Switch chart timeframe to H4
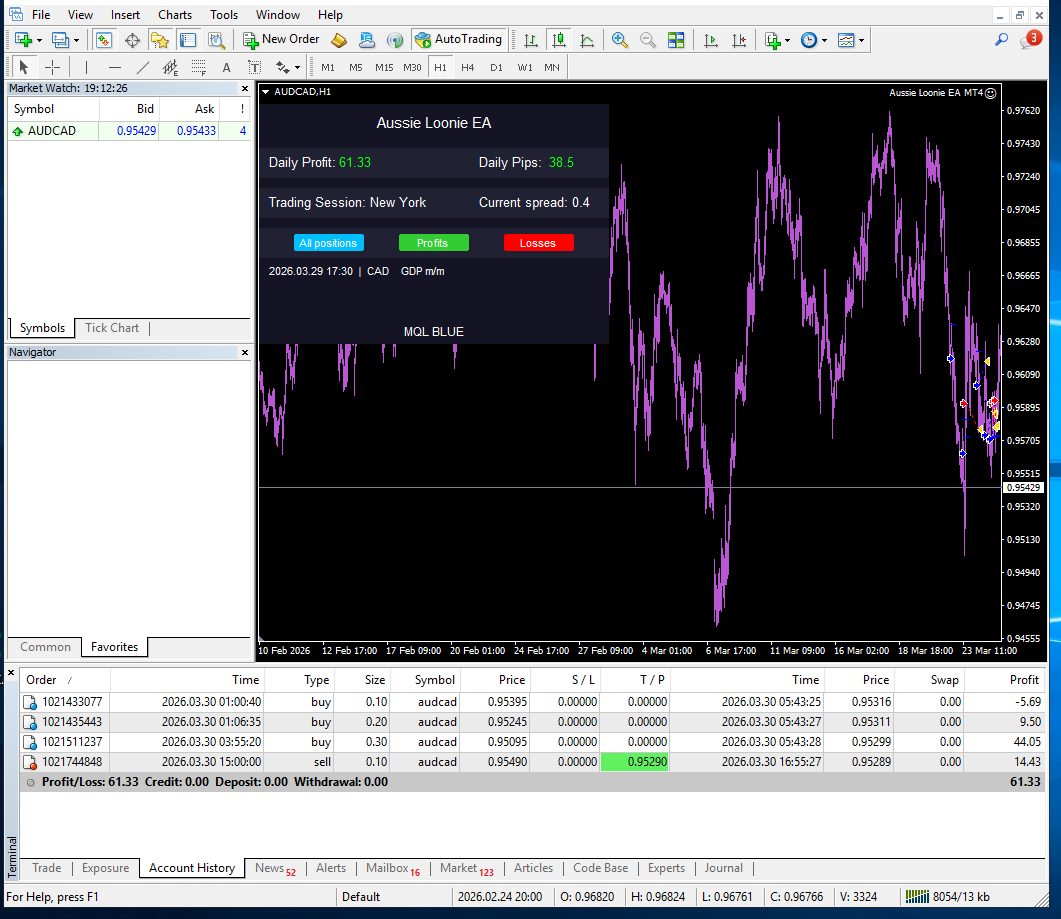This screenshot has height=919, width=1061. [468, 67]
